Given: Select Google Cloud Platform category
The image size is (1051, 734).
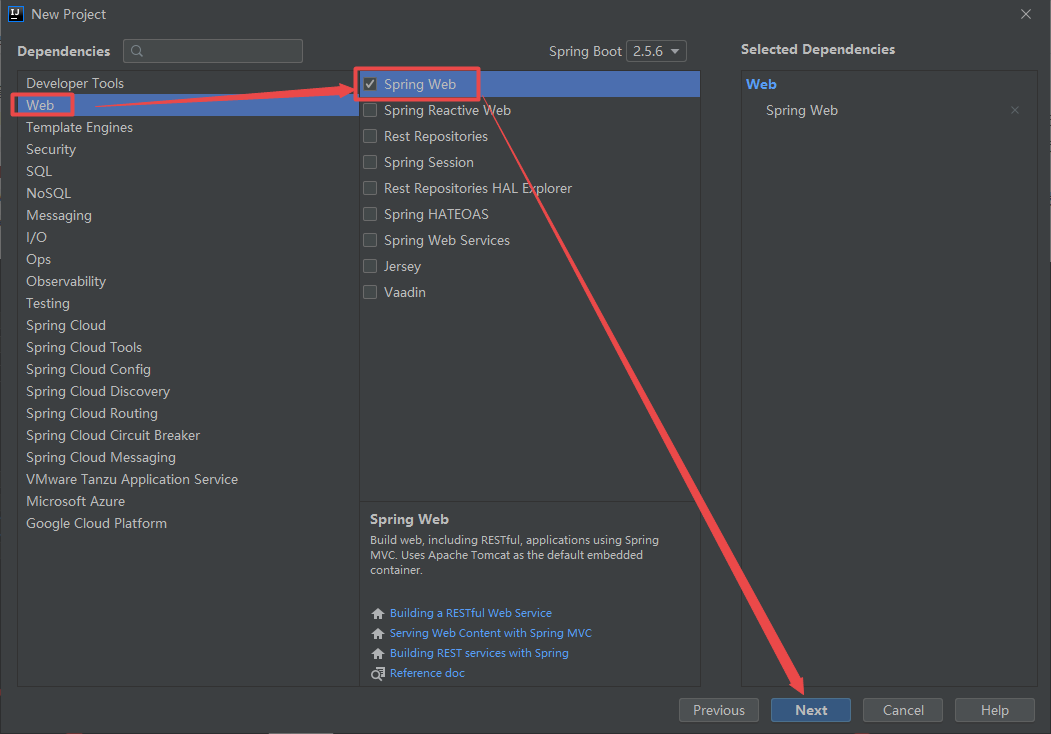Looking at the screenshot, I should [x=188, y=524].
